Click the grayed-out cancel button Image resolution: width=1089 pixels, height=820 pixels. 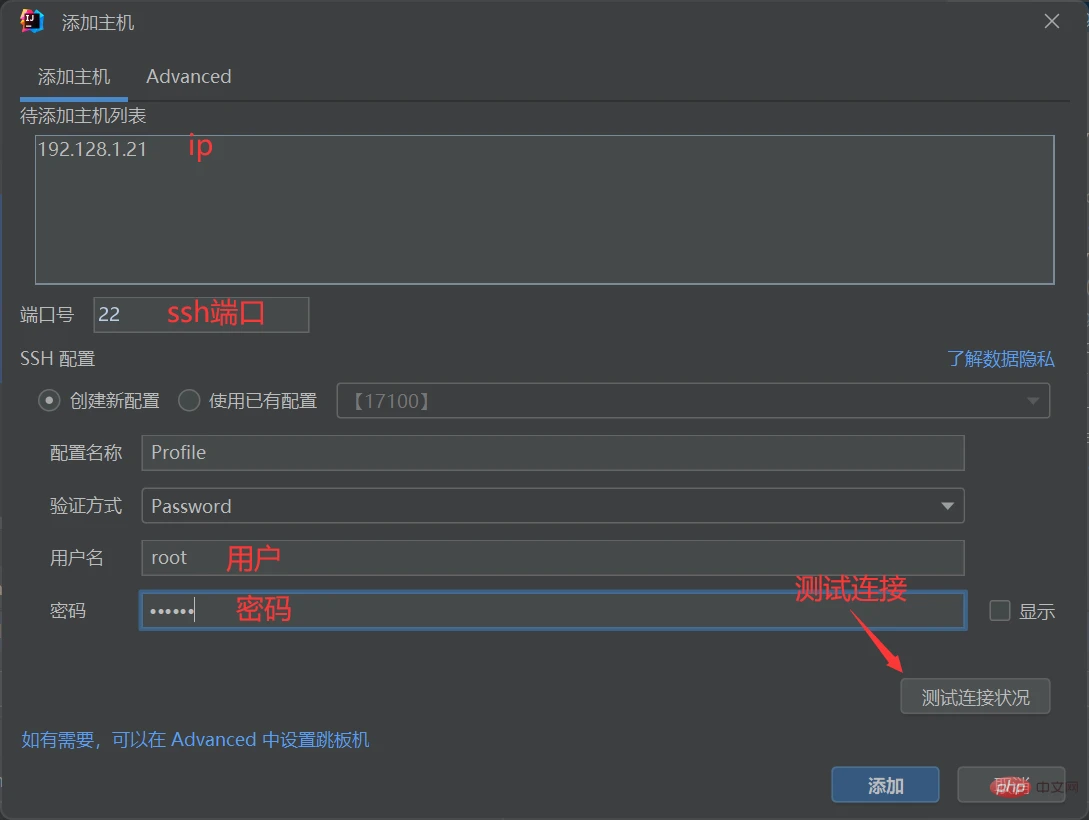click(1010, 785)
